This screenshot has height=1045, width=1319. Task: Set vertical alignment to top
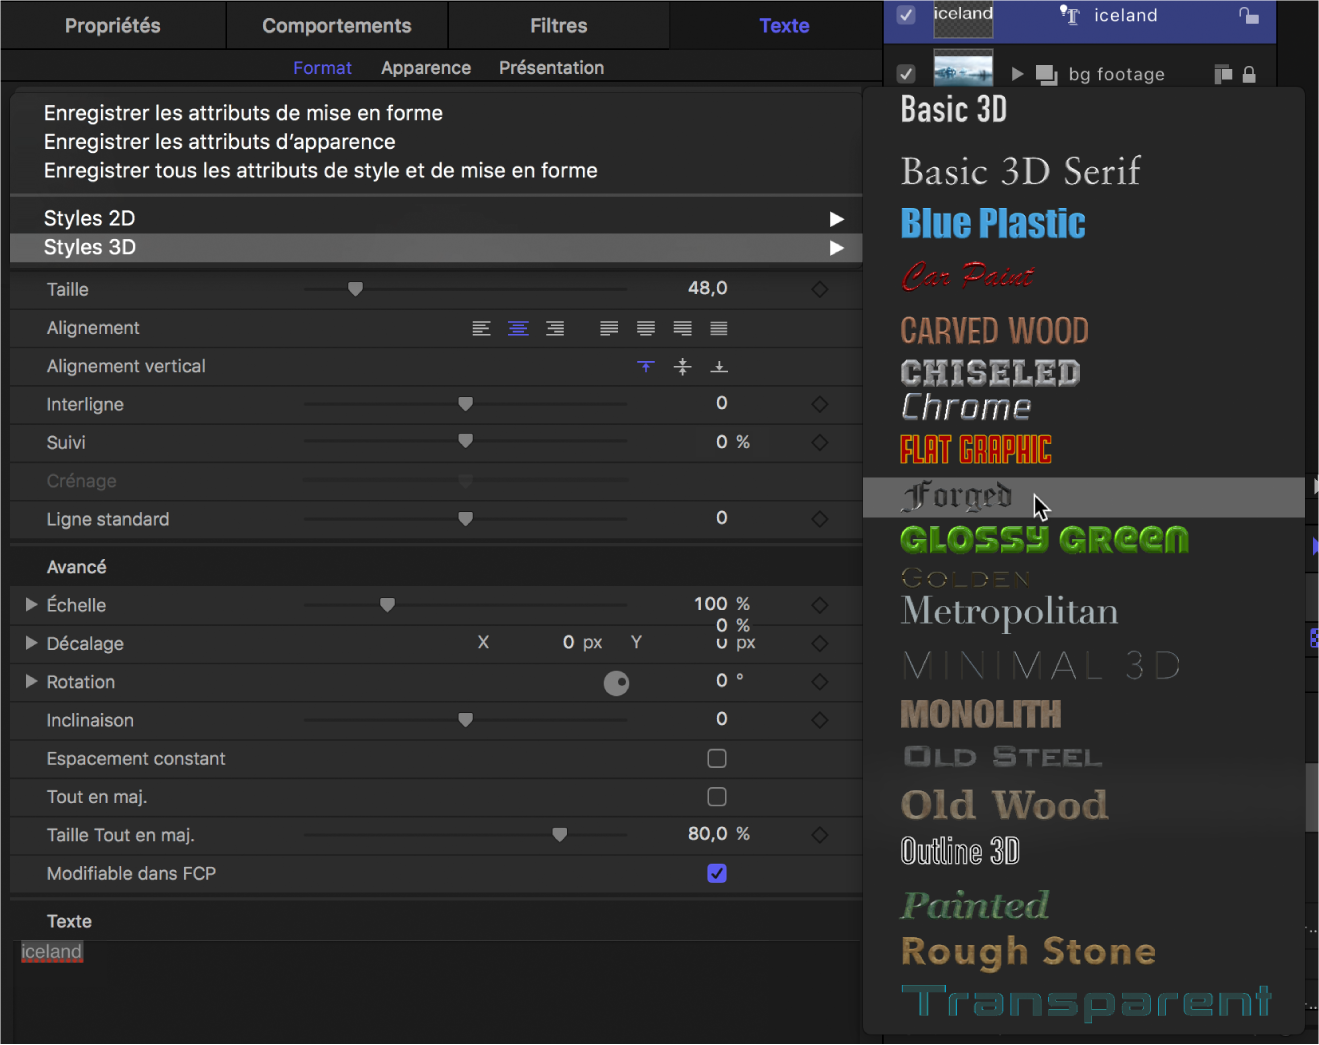tap(646, 367)
